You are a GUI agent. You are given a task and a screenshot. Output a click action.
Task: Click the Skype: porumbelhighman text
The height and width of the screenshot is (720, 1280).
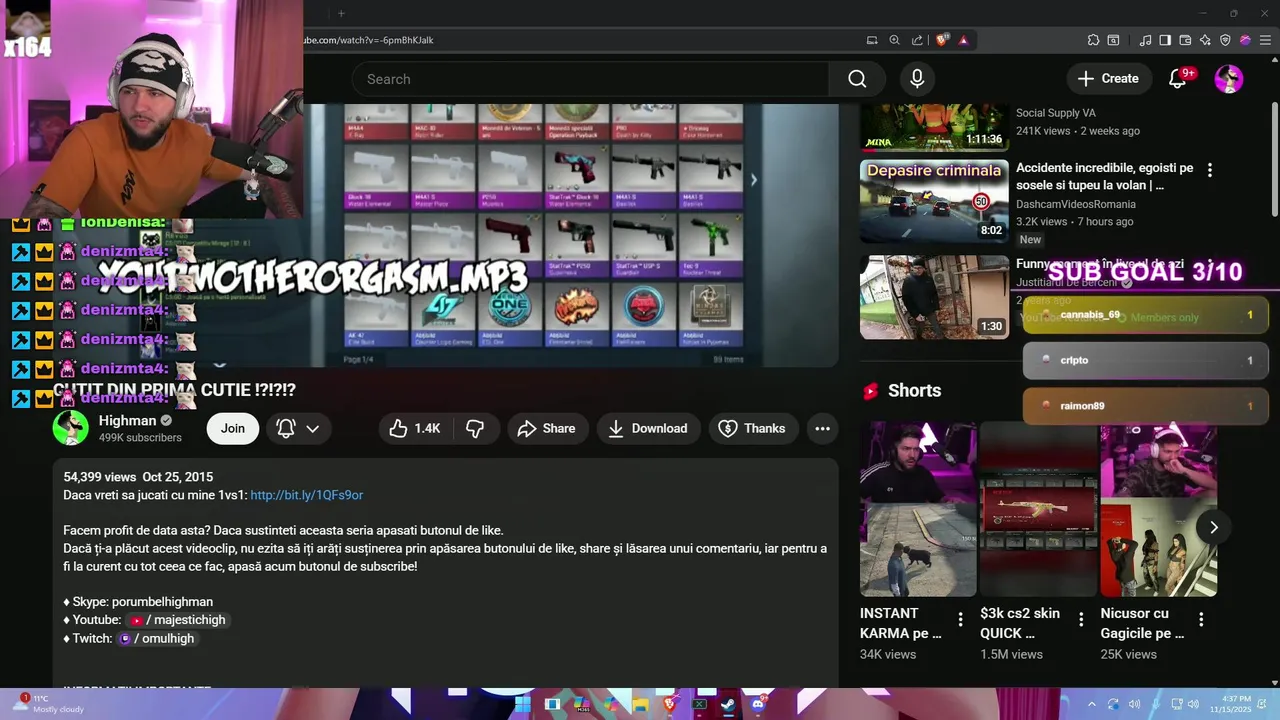tap(138, 602)
